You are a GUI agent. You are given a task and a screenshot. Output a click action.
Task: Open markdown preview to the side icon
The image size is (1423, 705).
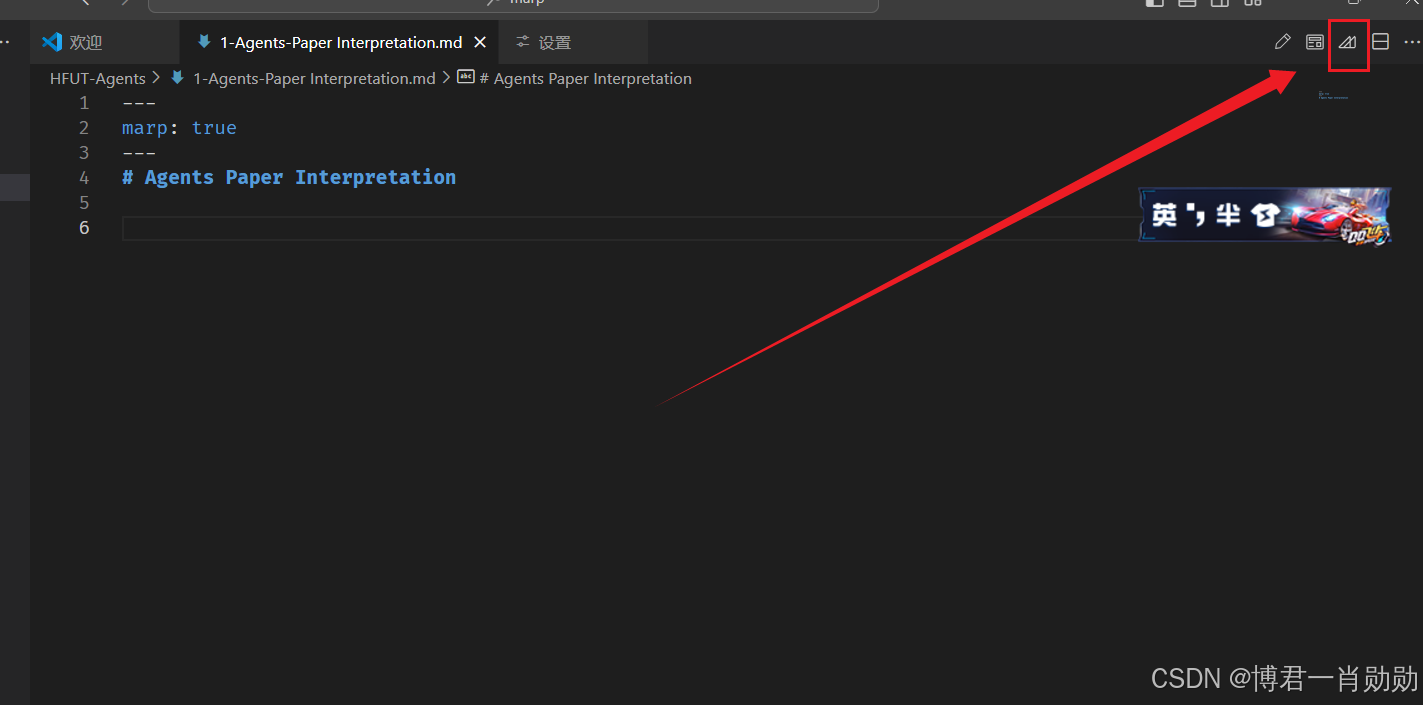1314,42
